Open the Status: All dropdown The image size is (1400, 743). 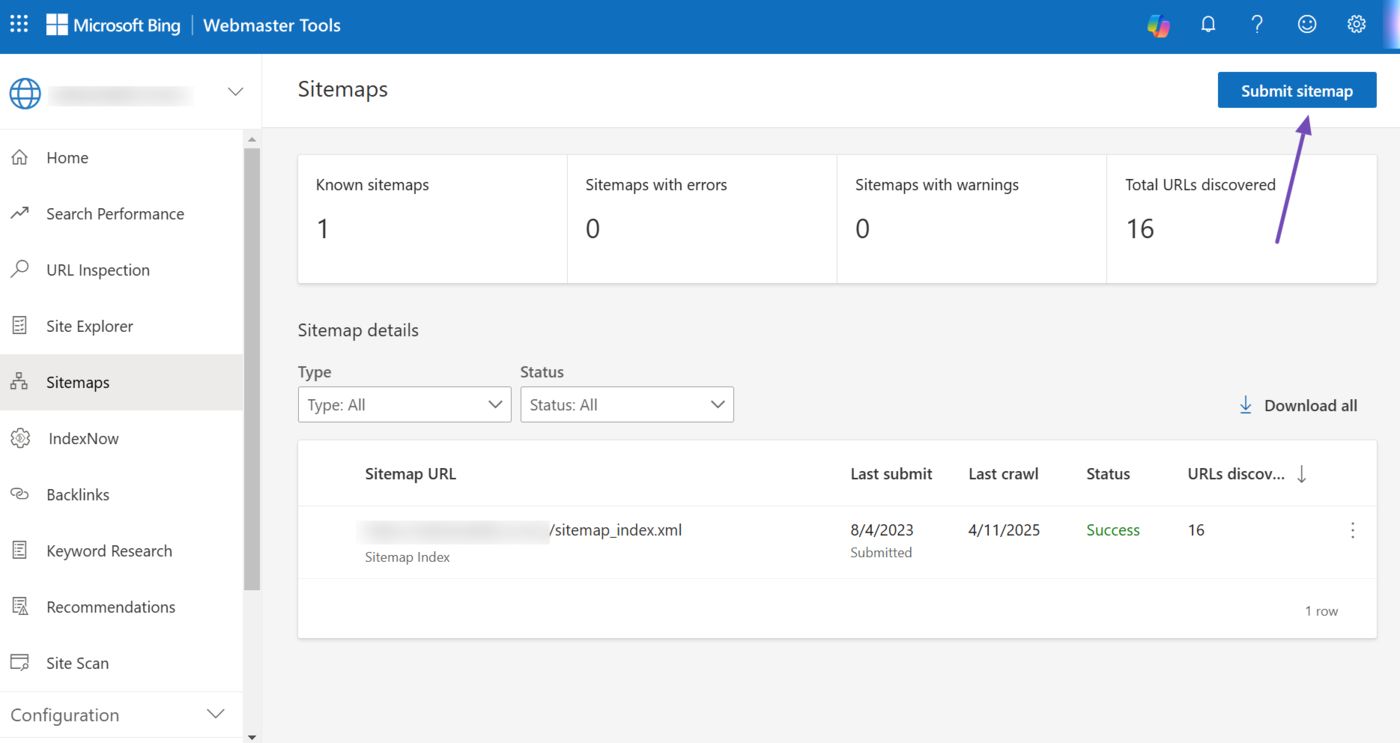tap(626, 405)
